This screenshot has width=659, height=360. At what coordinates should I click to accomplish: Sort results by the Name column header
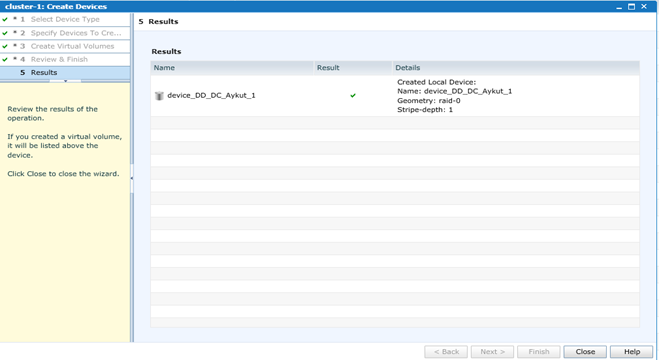232,68
